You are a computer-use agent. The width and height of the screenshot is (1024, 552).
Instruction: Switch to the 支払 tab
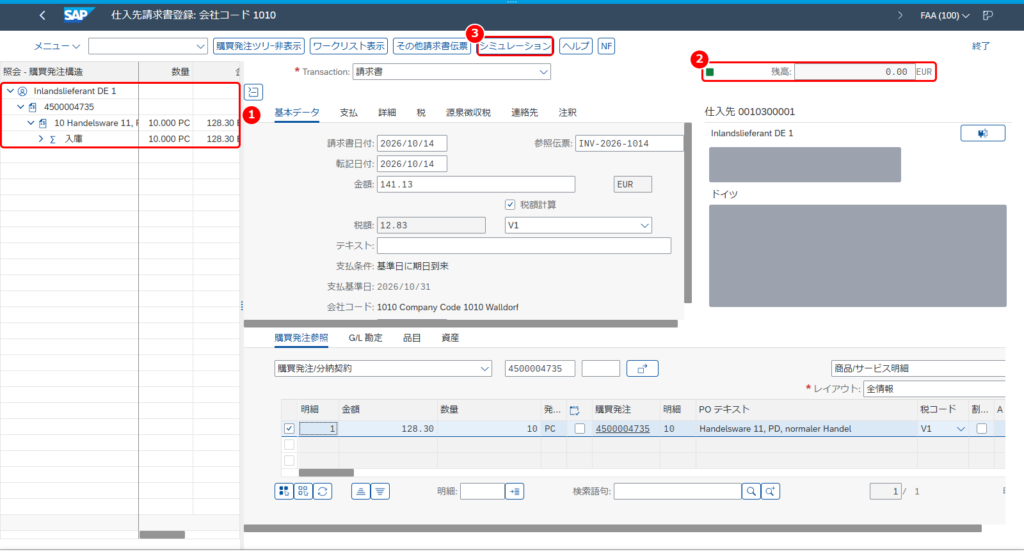pyautogui.click(x=349, y=113)
